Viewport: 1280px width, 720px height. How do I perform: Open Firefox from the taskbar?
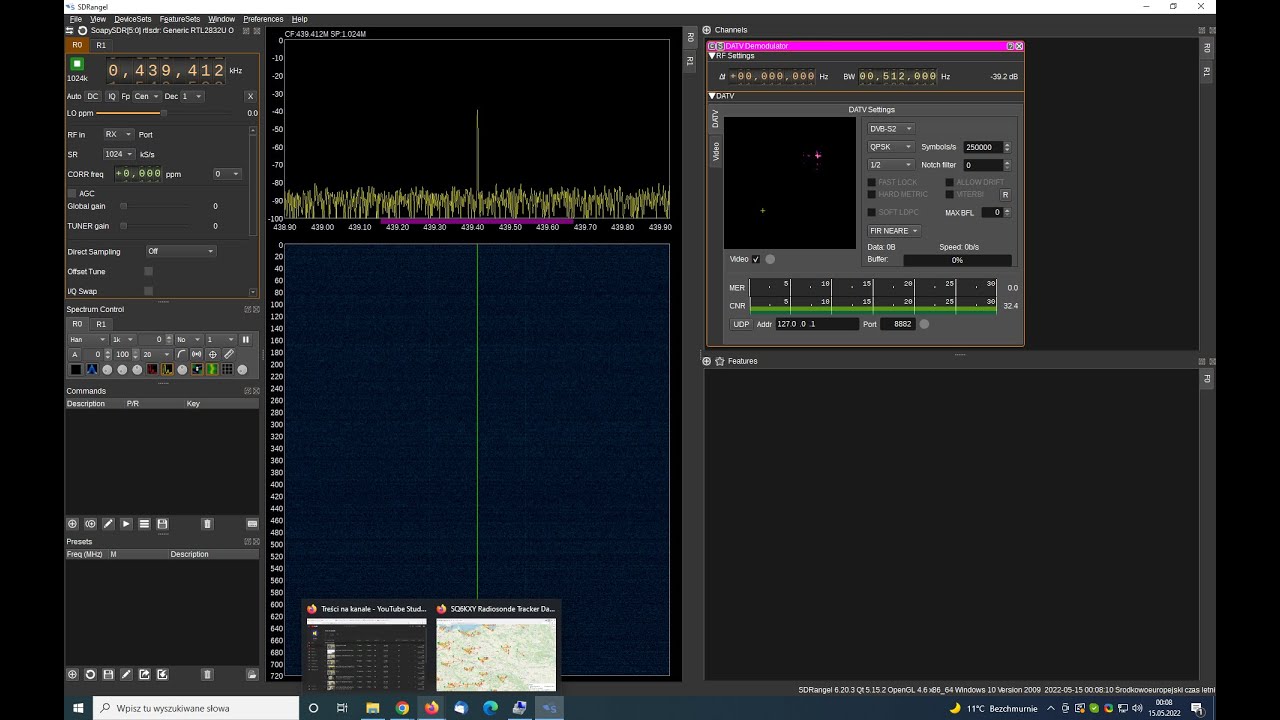click(x=431, y=708)
